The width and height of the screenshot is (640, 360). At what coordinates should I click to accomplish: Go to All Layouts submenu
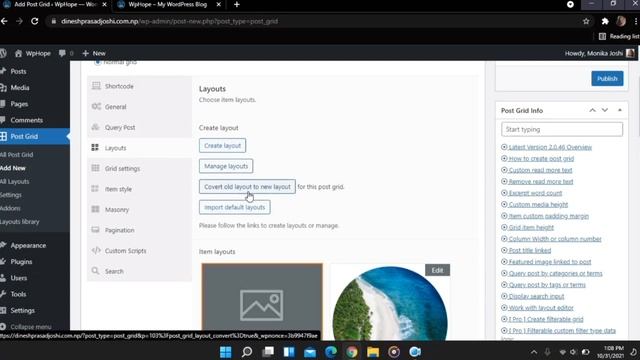pyautogui.click(x=14, y=181)
